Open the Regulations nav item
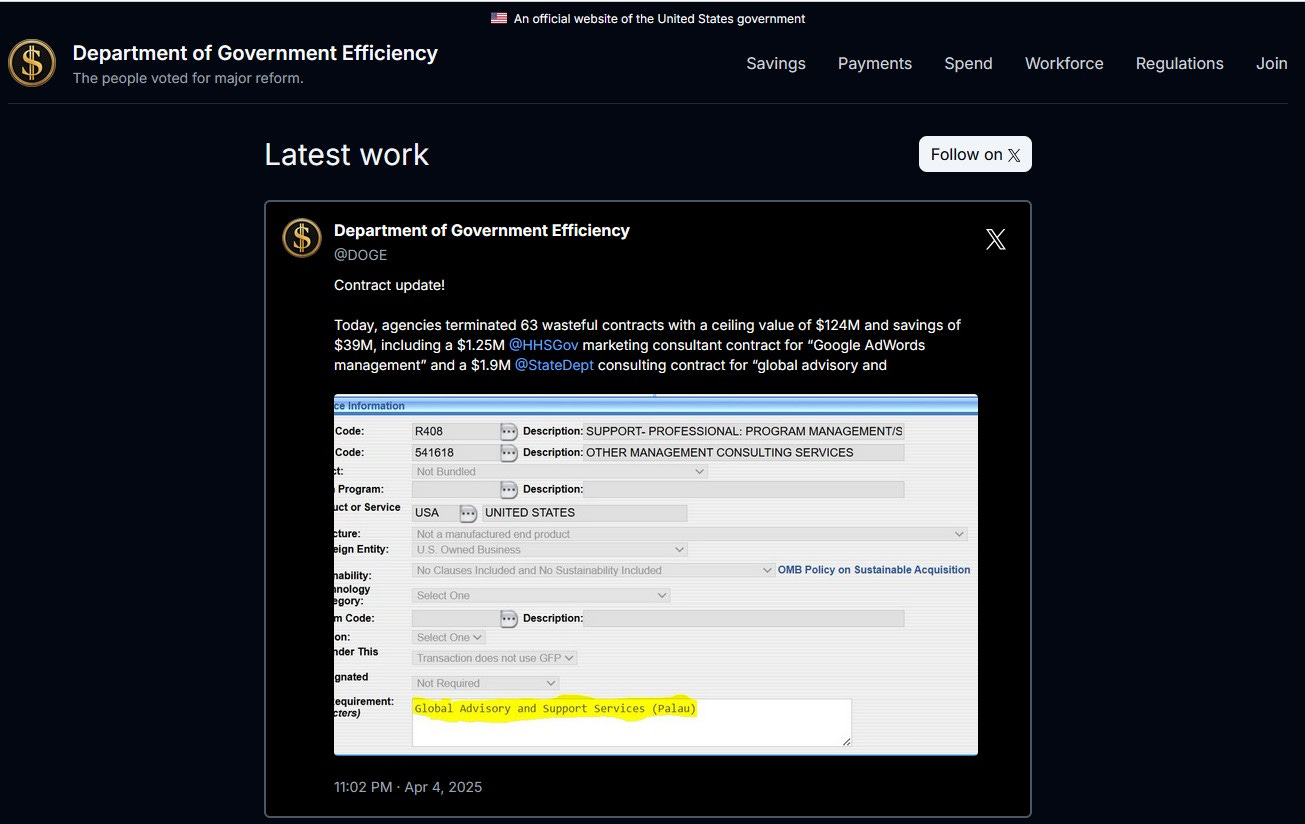This screenshot has width=1305, height=824. 1179,63
